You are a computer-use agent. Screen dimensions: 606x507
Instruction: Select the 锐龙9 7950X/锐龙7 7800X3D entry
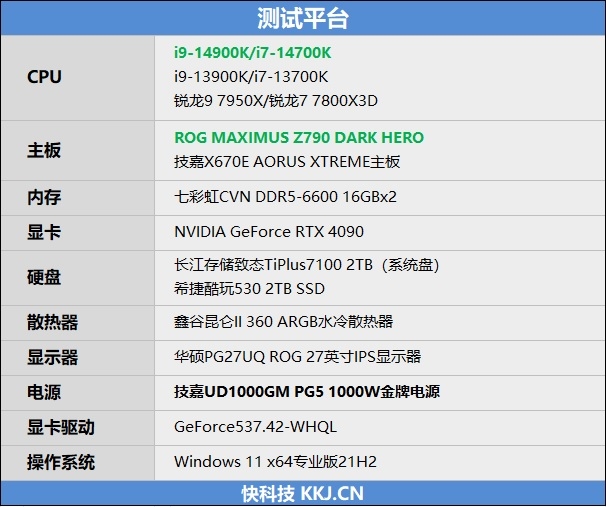point(276,100)
